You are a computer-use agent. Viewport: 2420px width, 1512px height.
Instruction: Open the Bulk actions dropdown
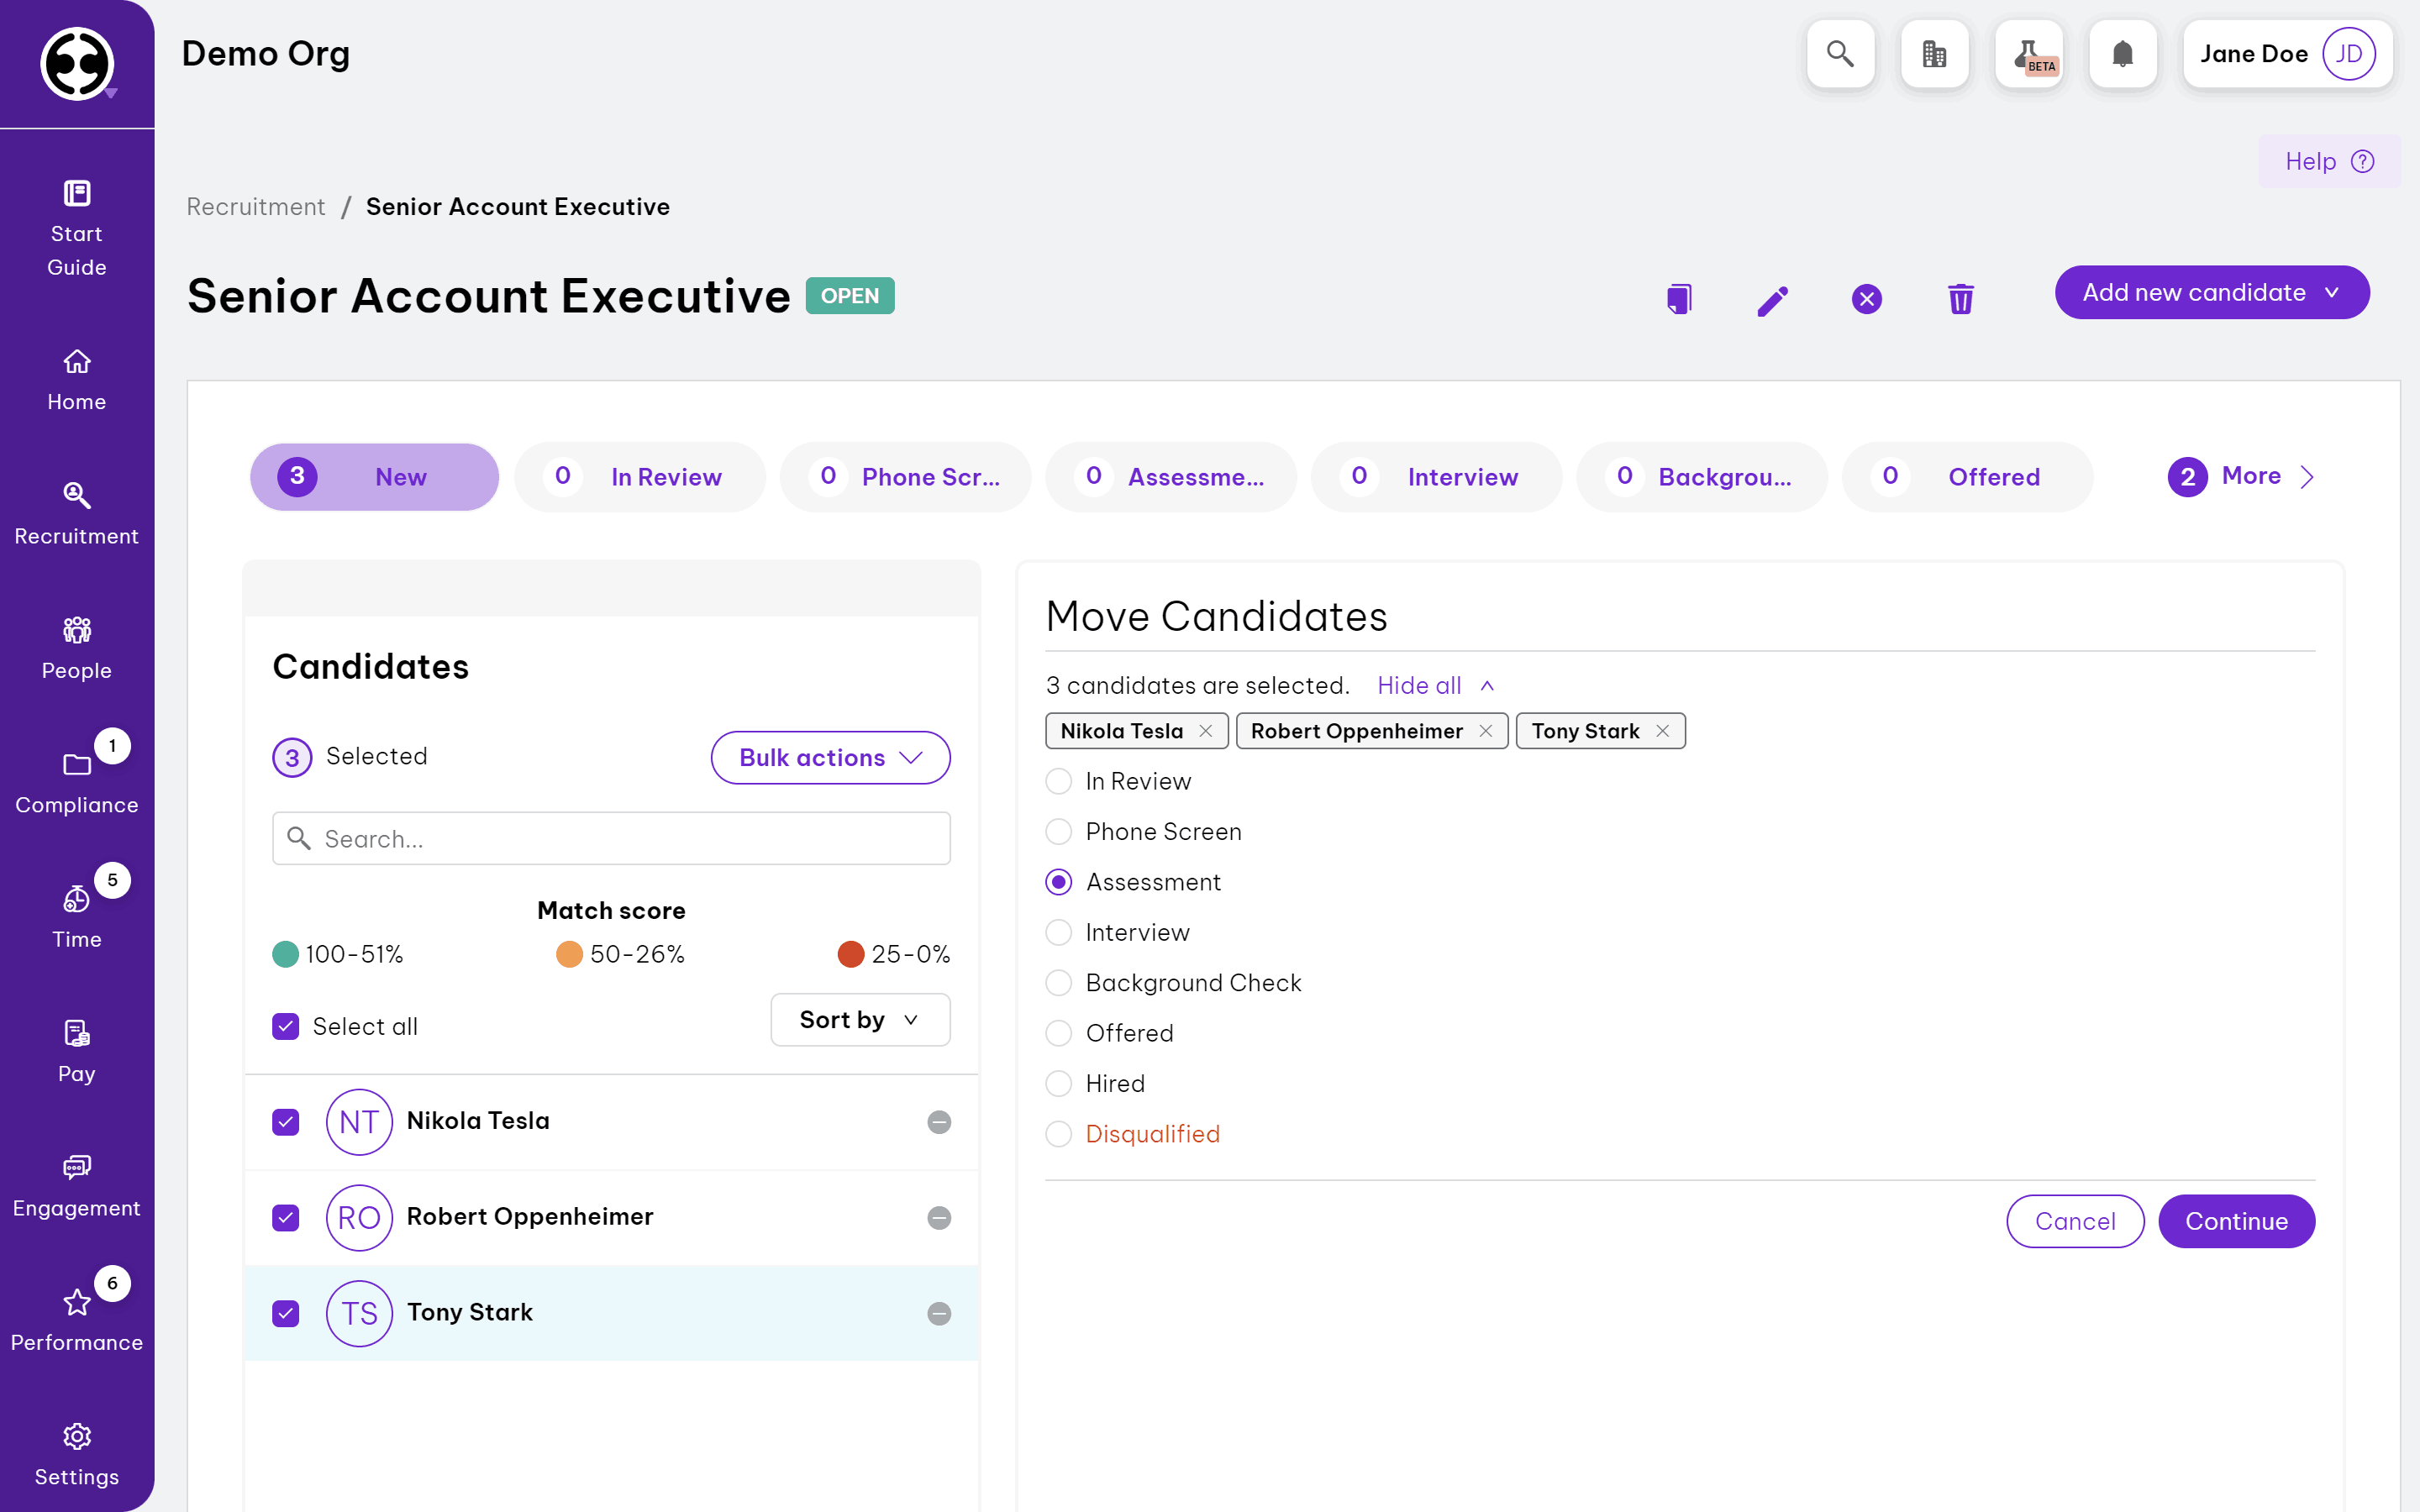830,757
